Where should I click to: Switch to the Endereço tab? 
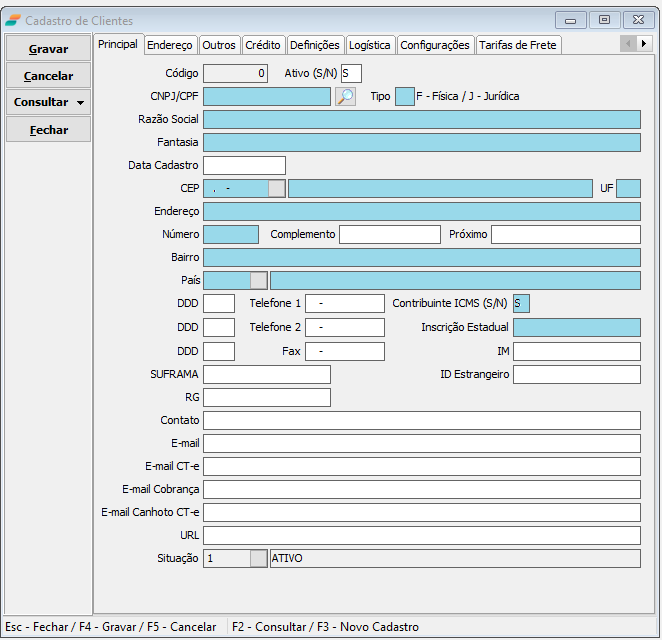point(169,45)
